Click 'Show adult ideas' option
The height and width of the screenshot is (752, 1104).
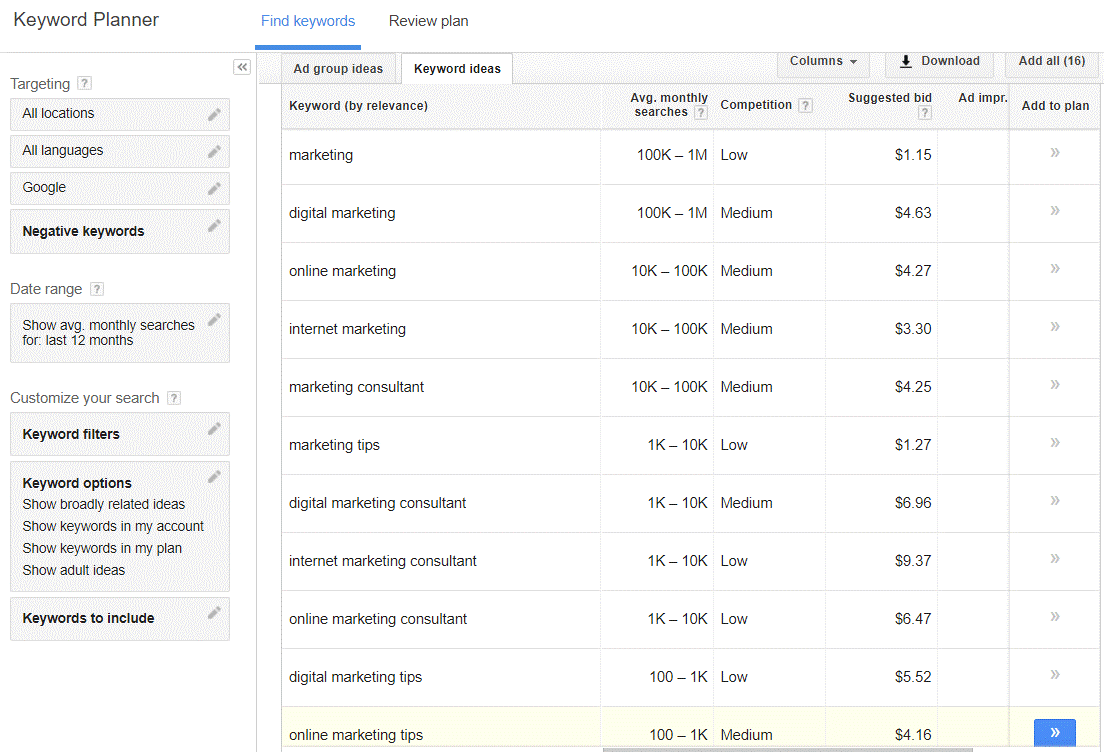[73, 570]
